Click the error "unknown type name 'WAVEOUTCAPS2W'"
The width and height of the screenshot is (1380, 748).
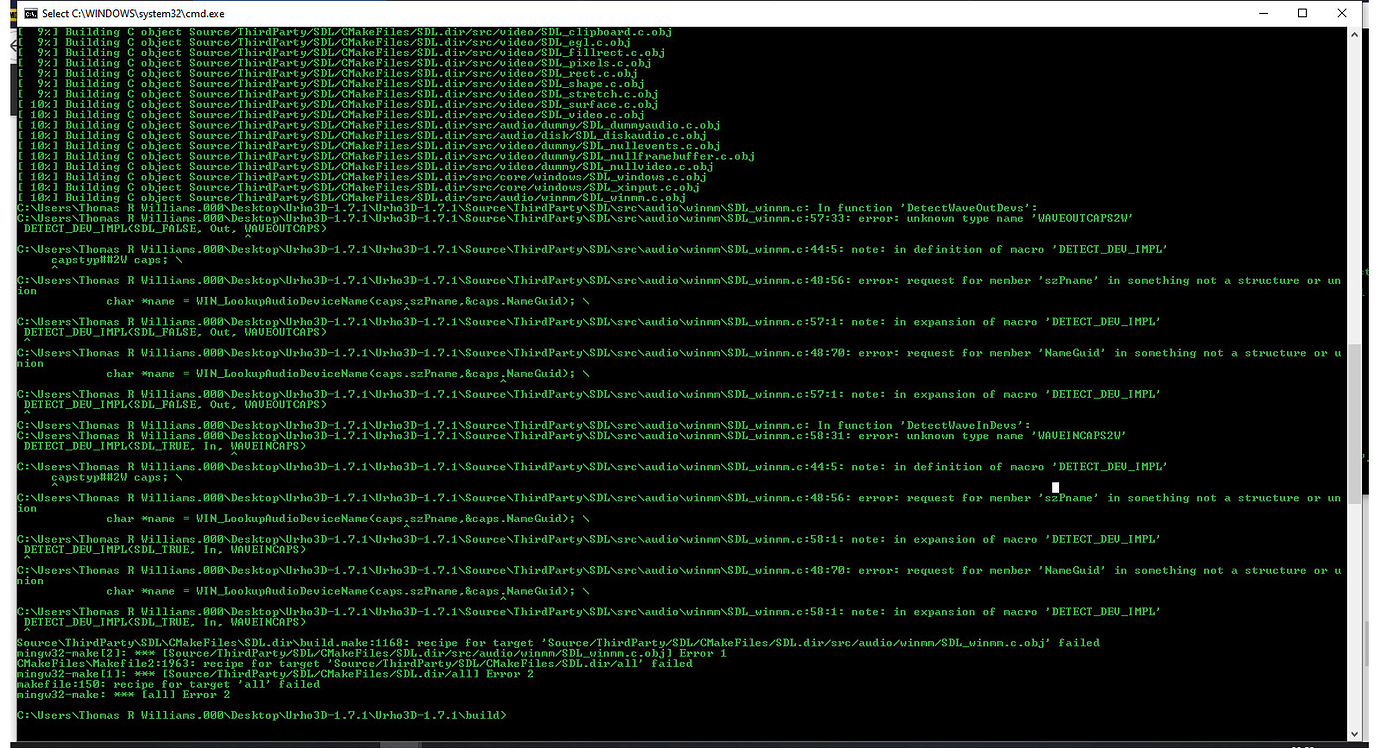click(575, 218)
